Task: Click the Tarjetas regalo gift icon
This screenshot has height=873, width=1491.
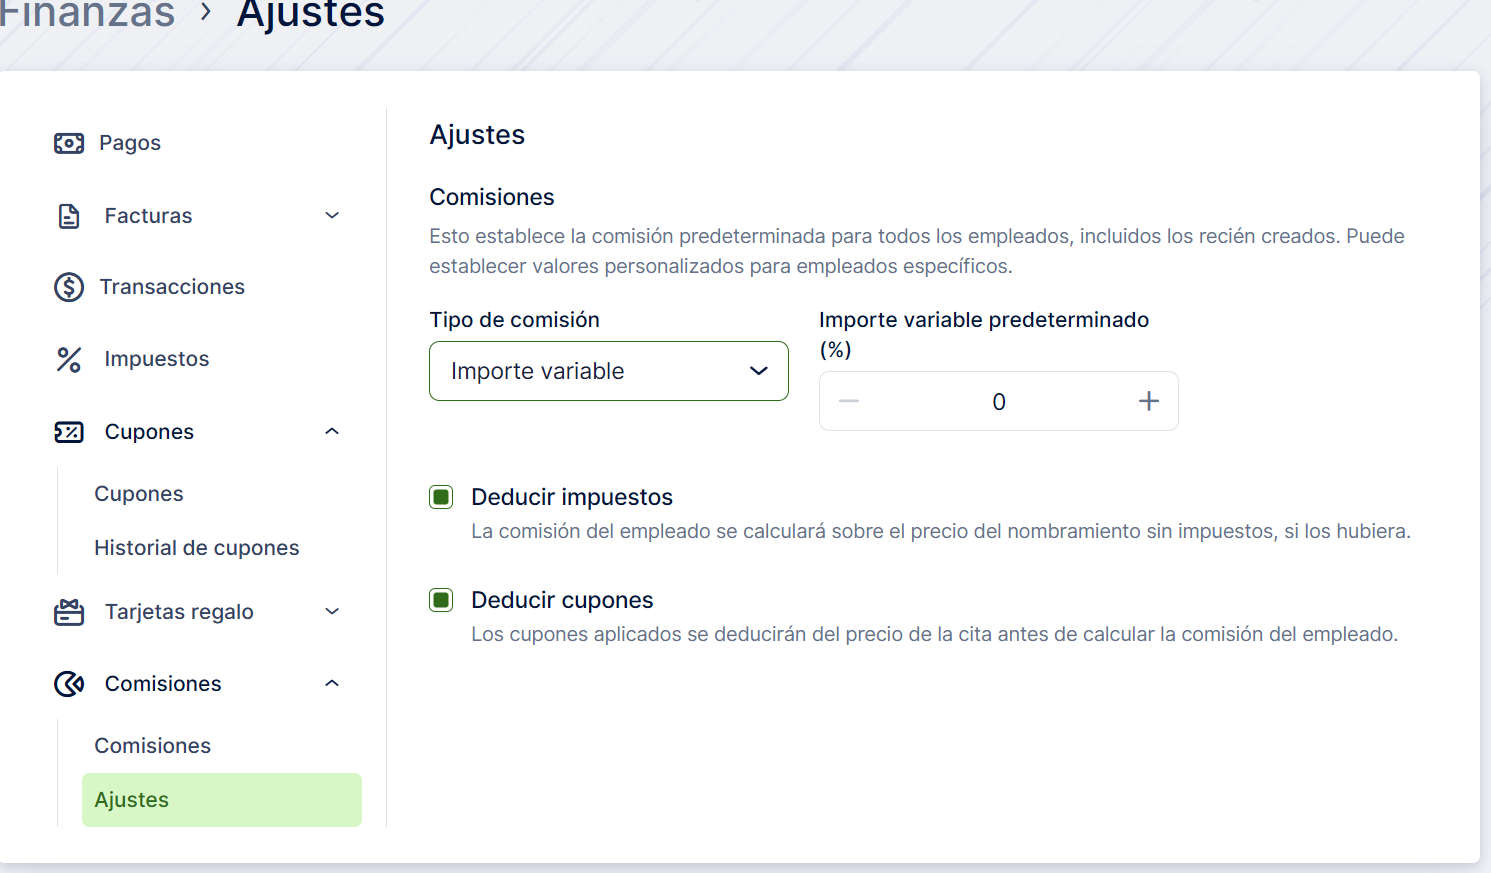Action: (x=69, y=612)
